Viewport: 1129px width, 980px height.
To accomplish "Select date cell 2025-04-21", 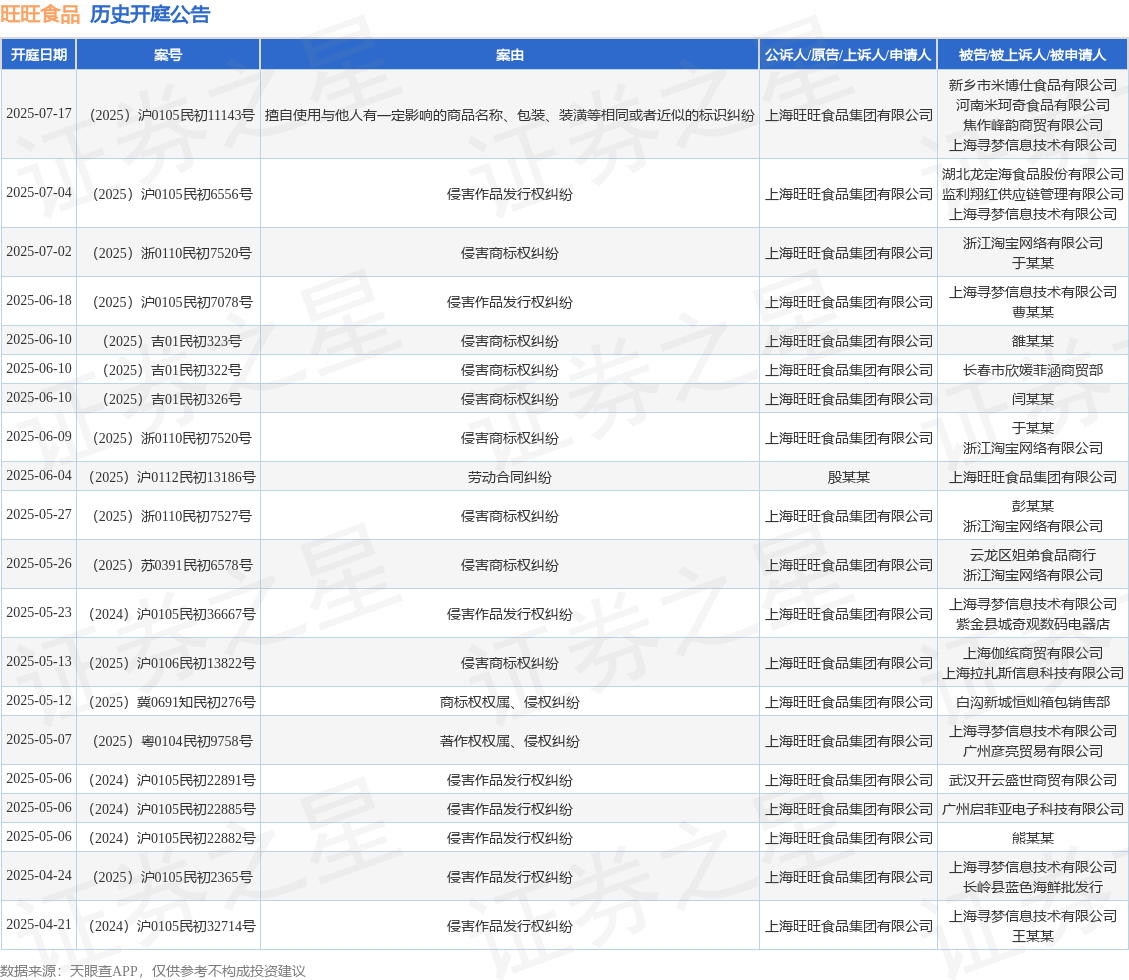I will tap(39, 925).
